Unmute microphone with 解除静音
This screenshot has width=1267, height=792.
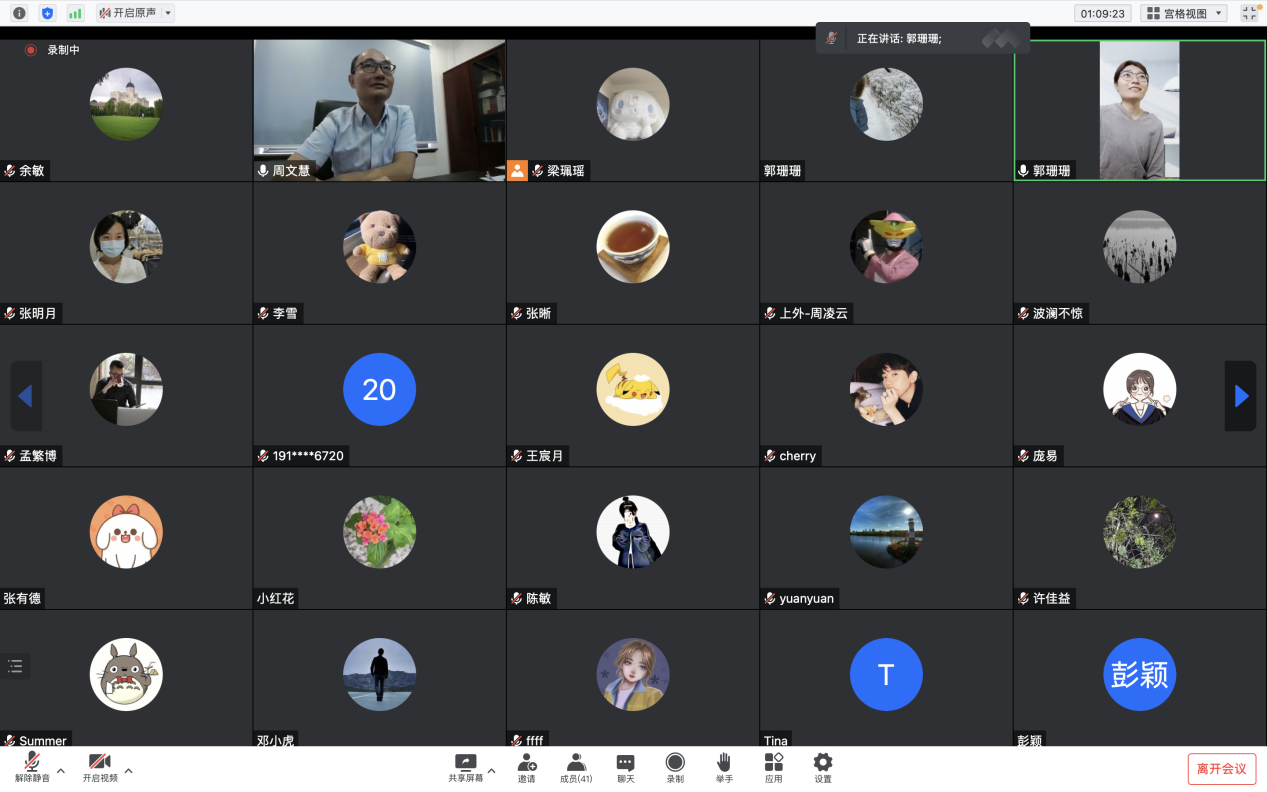[x=32, y=767]
